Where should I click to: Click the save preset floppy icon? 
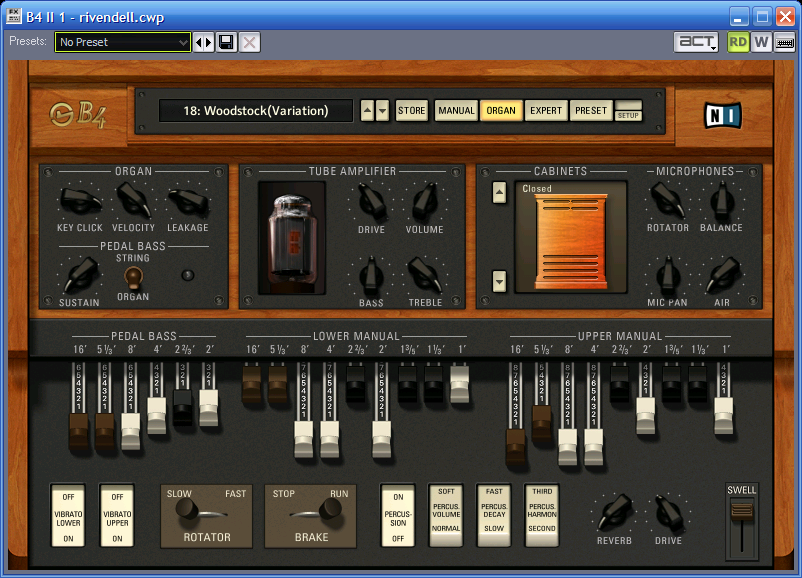(227, 42)
